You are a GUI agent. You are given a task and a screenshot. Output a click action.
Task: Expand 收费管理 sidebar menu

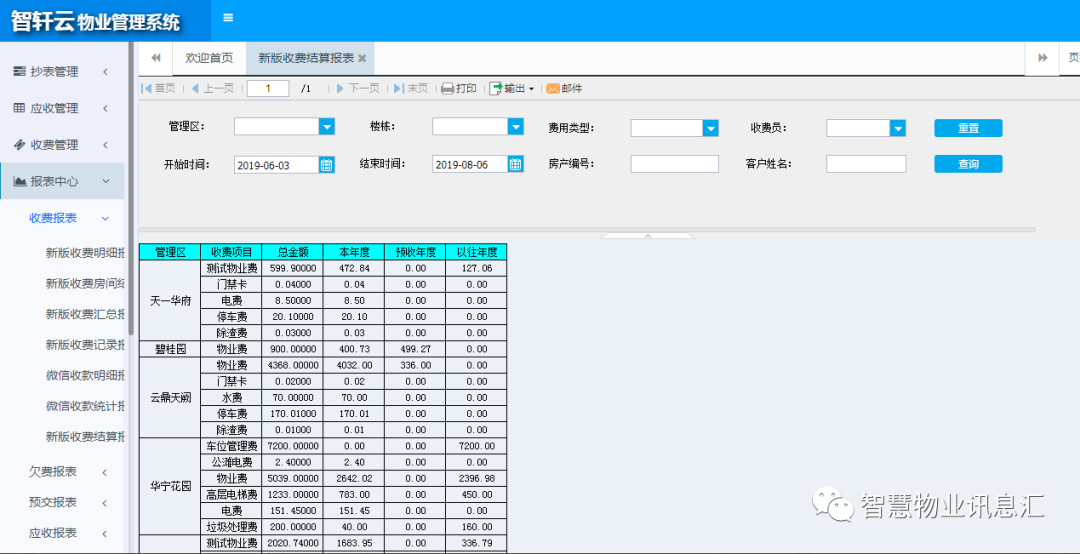pyautogui.click(x=62, y=145)
